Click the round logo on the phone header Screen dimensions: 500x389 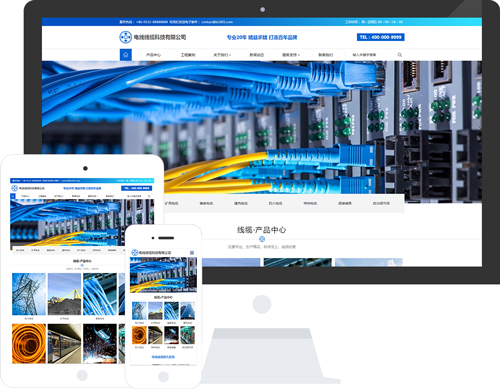(135, 253)
